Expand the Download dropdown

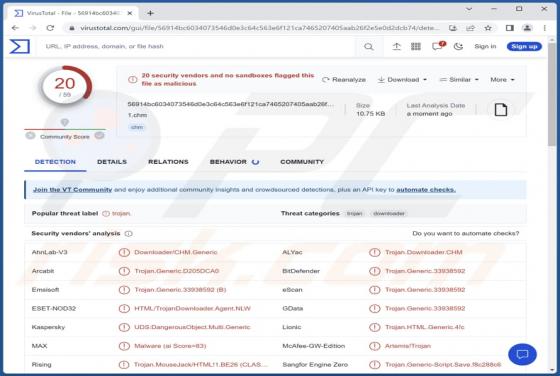coord(402,80)
